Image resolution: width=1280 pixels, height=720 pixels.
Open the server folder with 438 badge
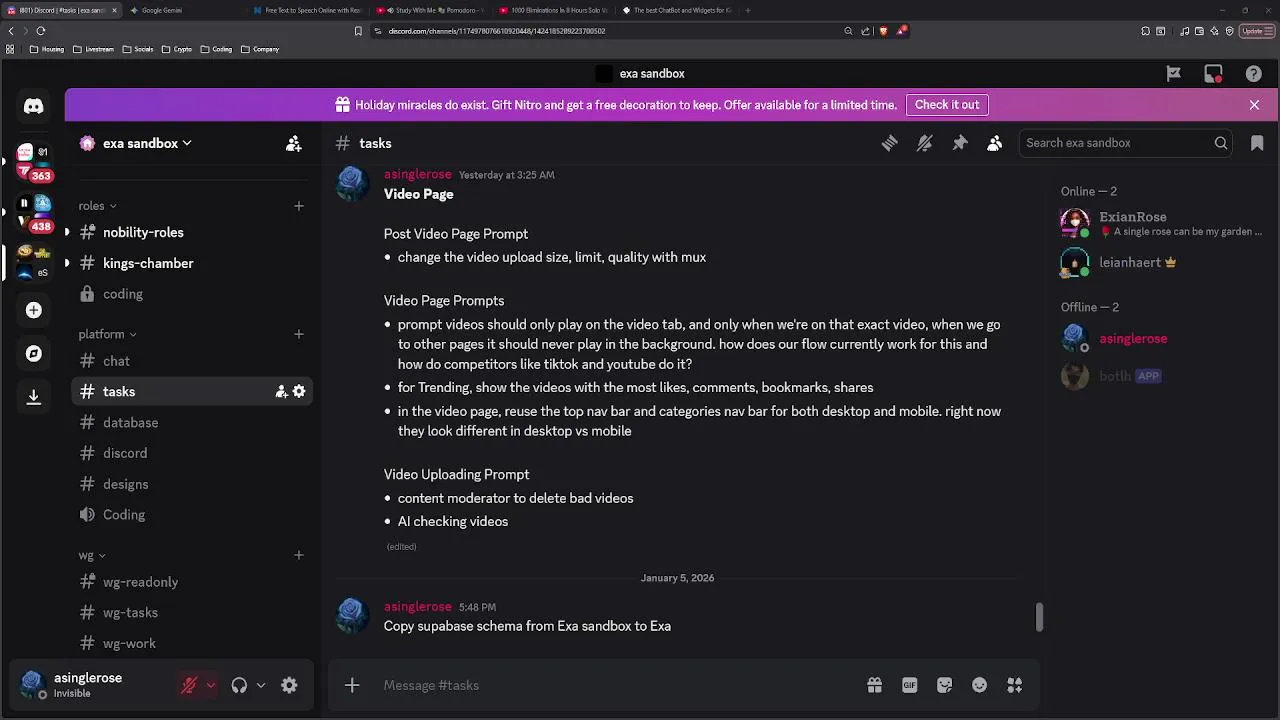tap(33, 213)
